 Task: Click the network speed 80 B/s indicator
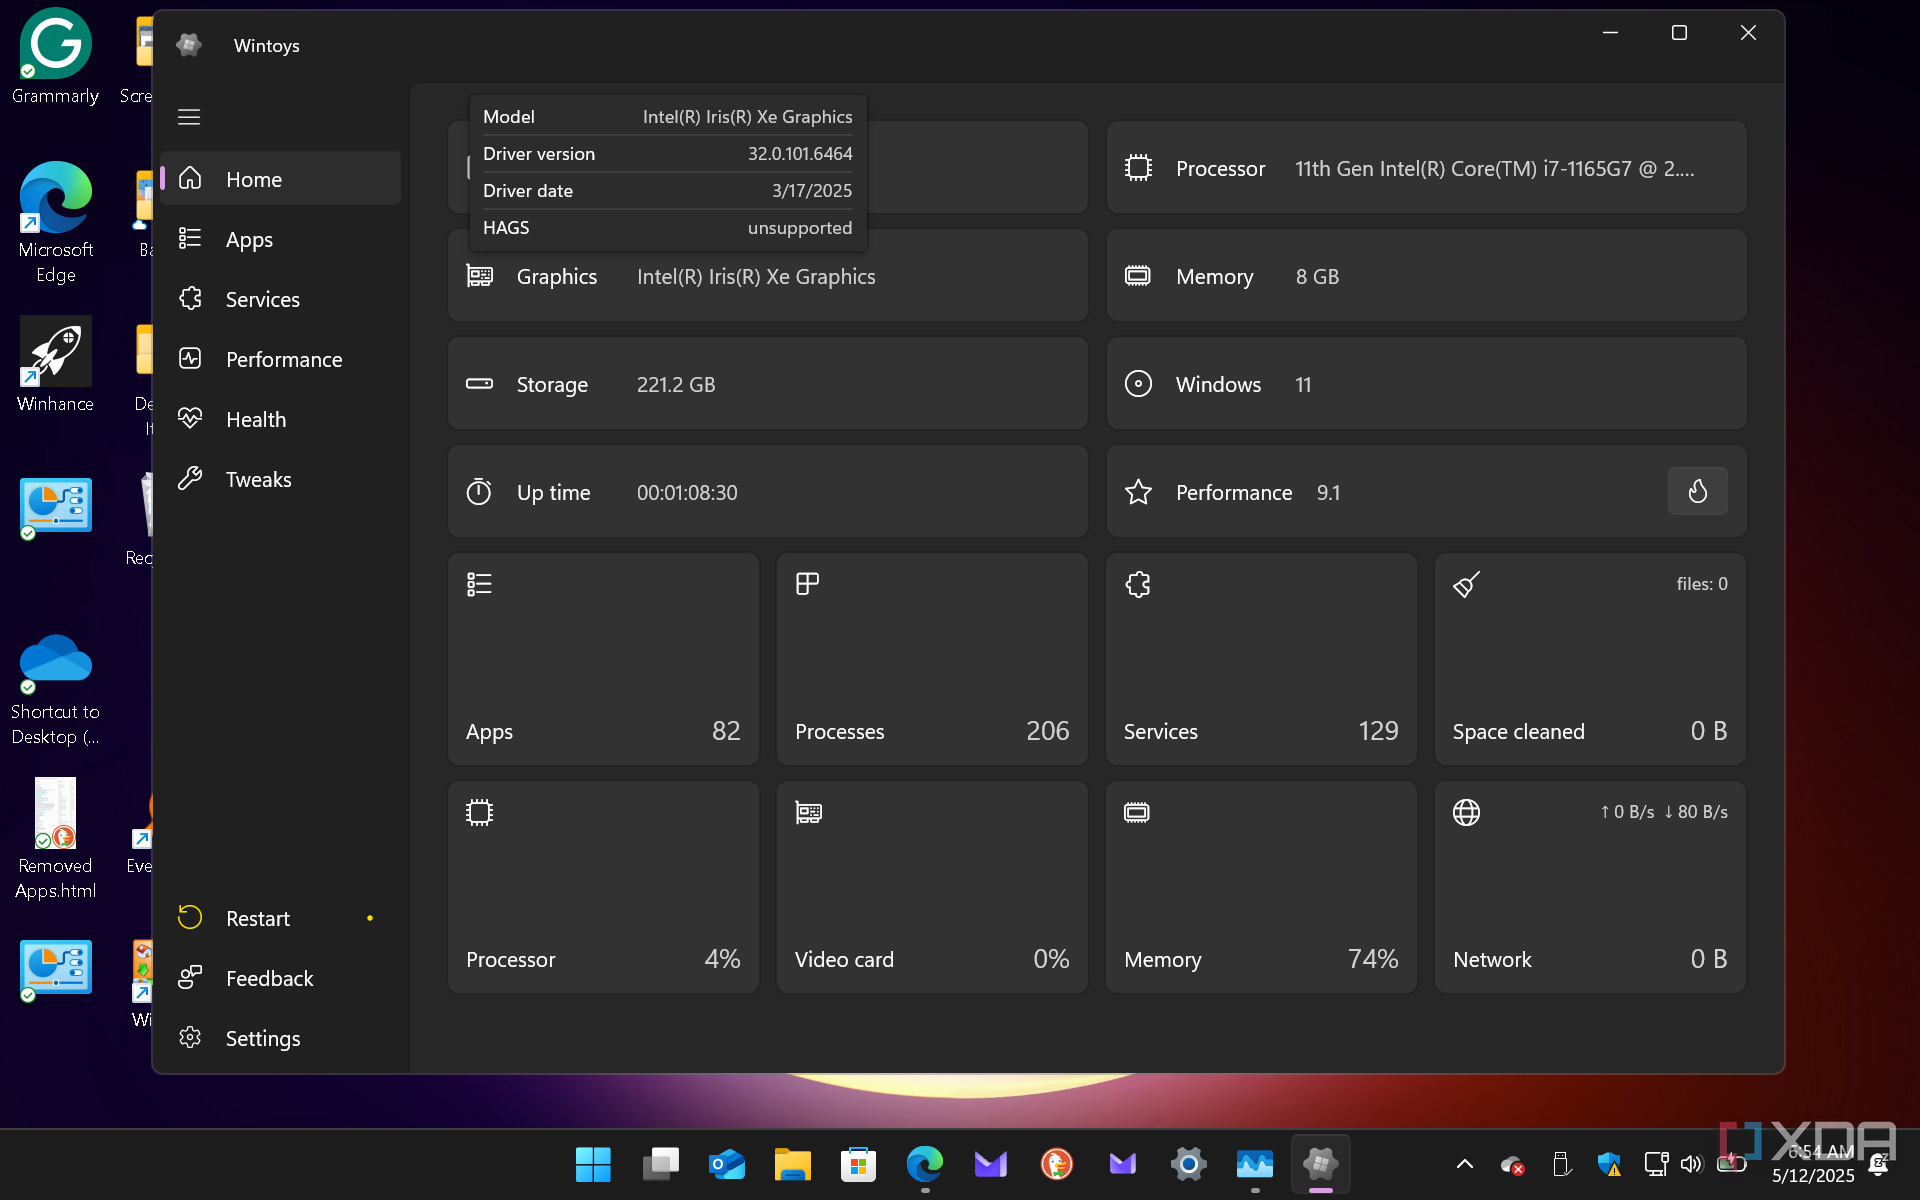coord(1696,812)
